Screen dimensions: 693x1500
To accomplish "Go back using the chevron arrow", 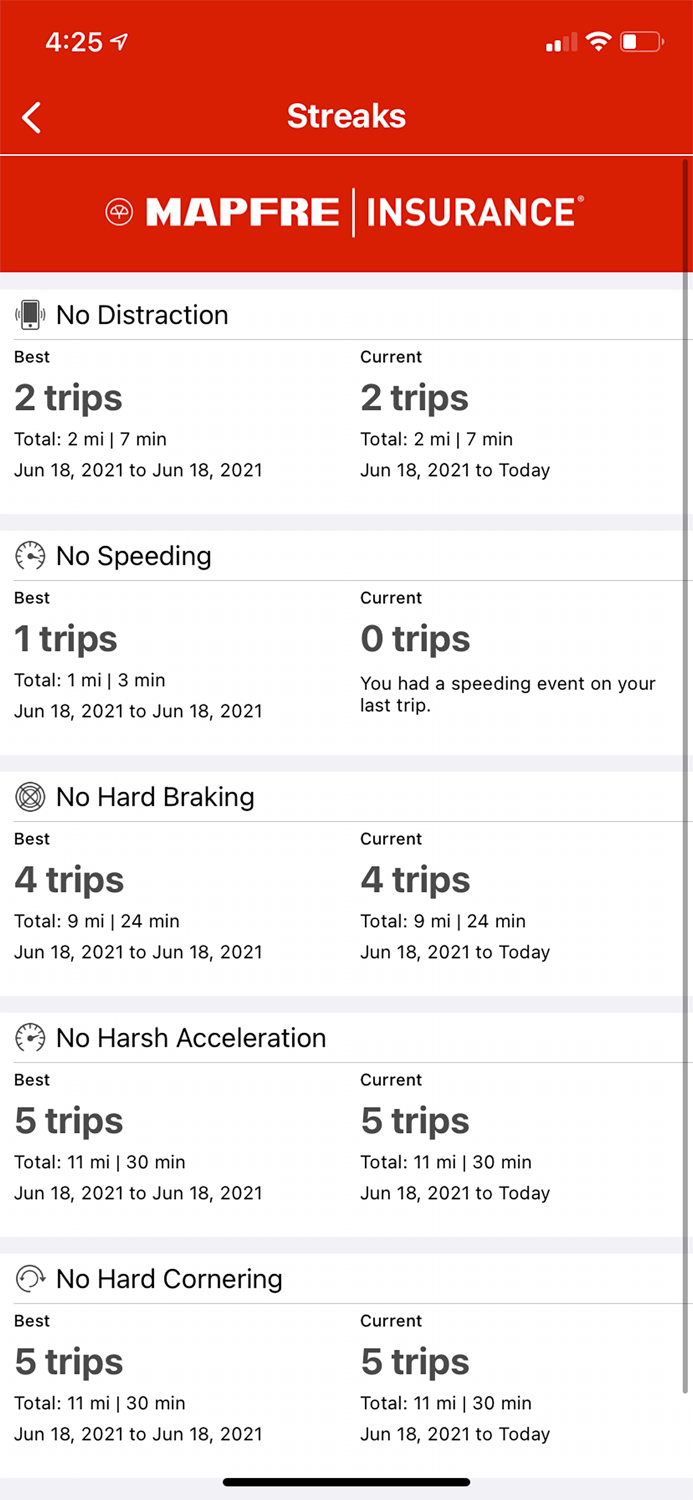I will coord(30,117).
